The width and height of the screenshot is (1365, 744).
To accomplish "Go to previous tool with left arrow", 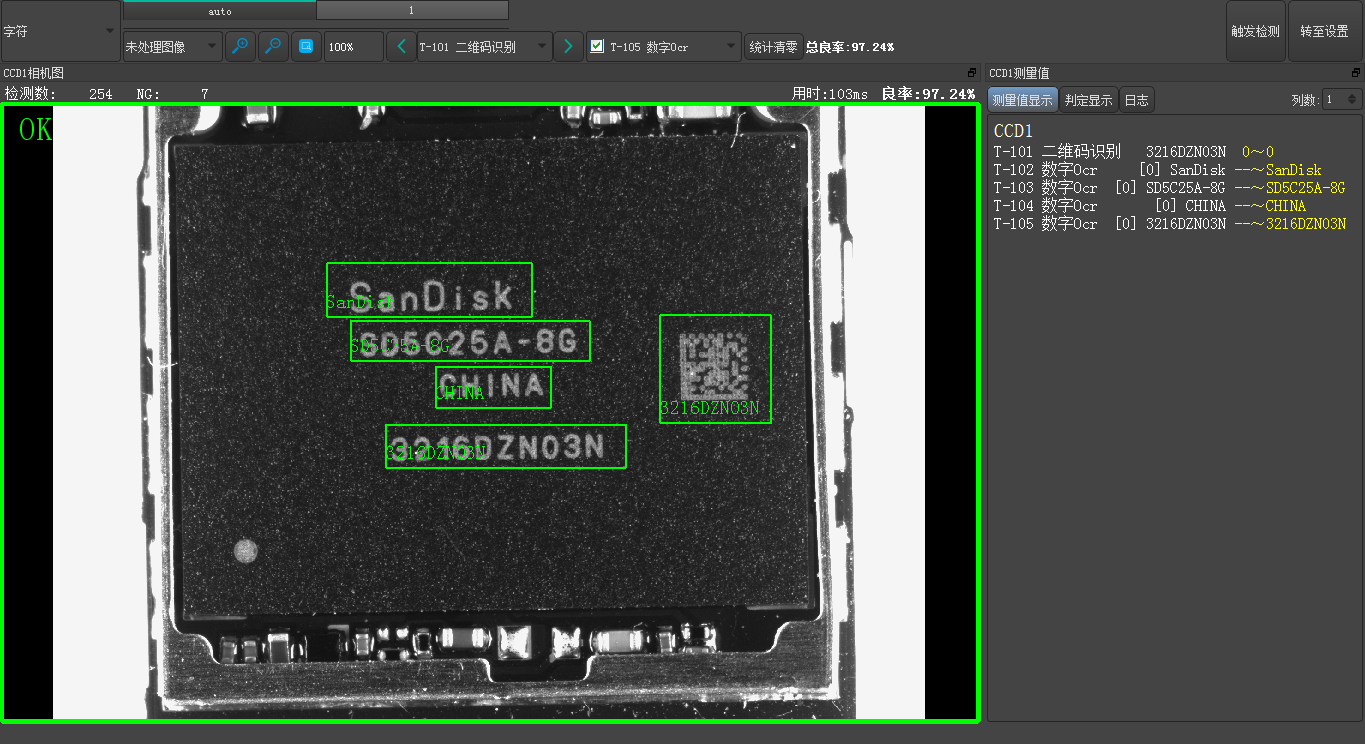I will 401,47.
